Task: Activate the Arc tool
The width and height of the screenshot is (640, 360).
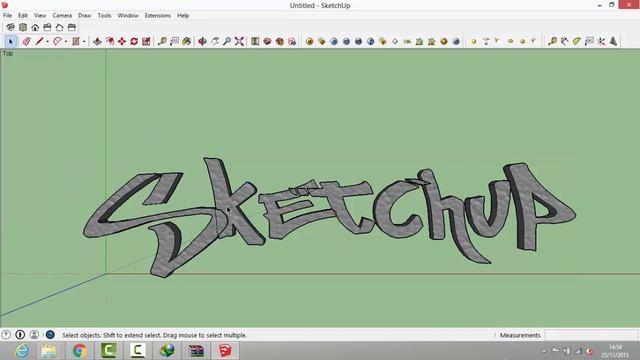Action: pos(58,41)
